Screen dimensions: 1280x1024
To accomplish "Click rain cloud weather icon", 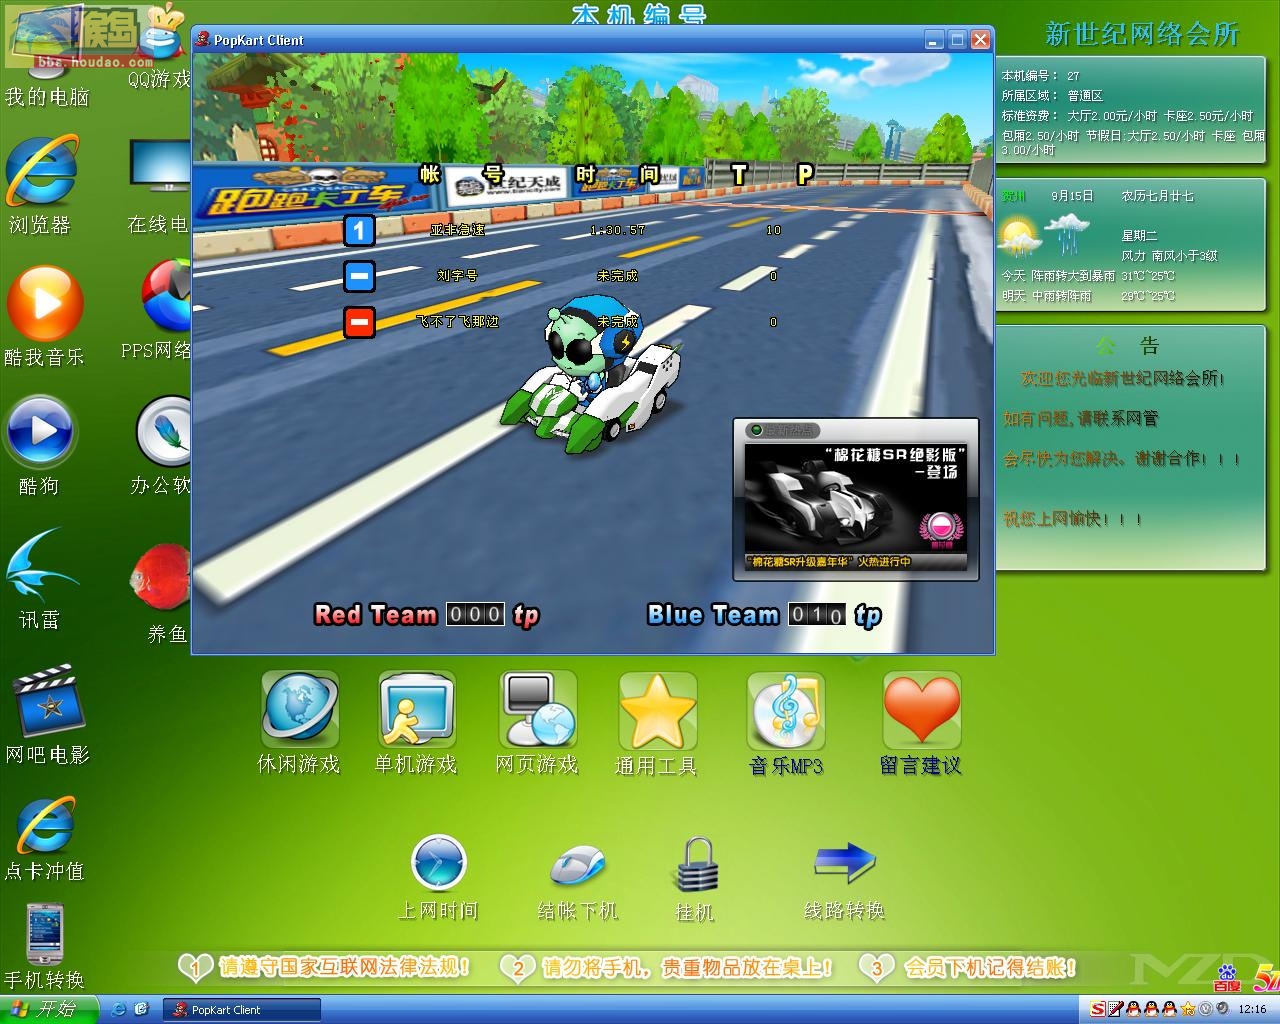I will coord(1067,234).
